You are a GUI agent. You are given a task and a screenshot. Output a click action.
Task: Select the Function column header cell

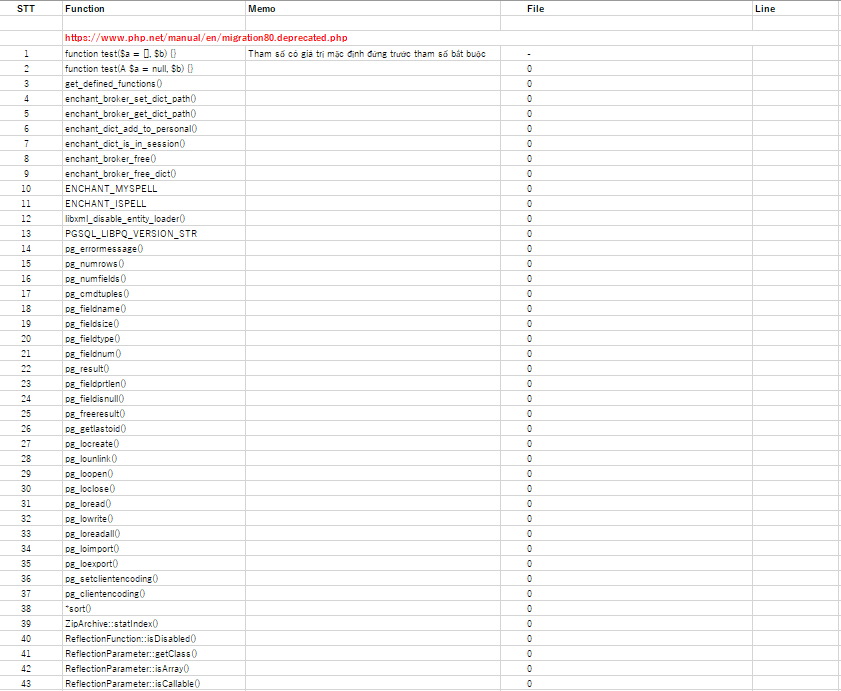coord(85,9)
